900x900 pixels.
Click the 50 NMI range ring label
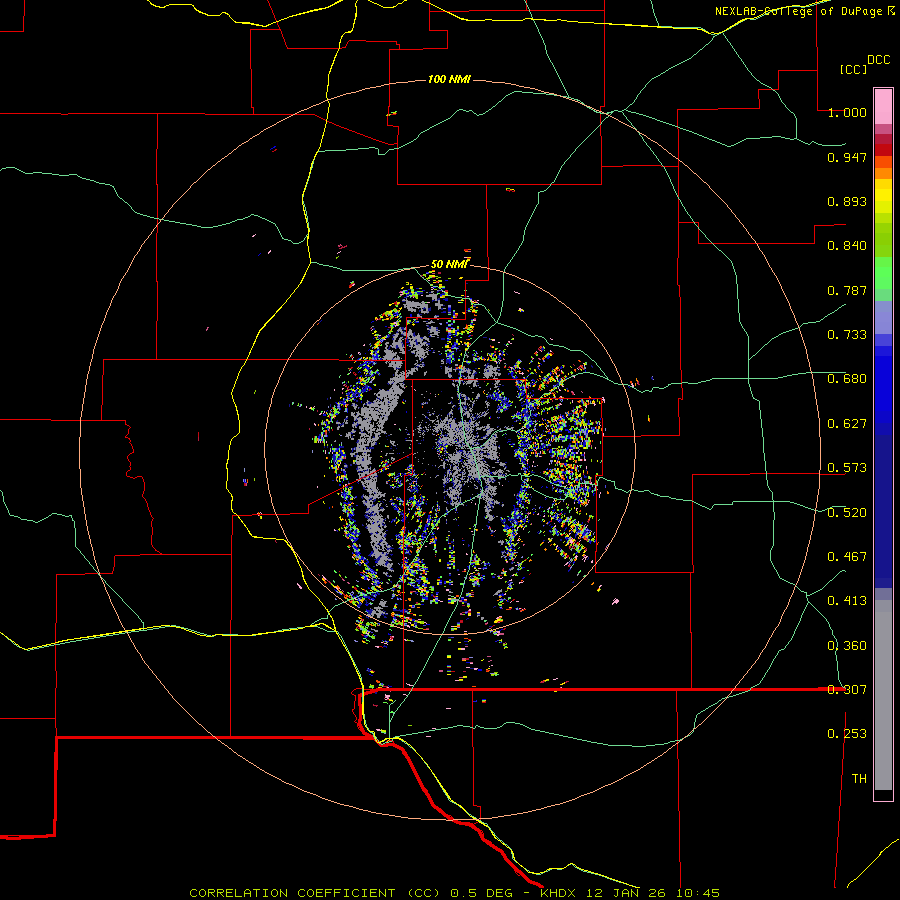449,264
